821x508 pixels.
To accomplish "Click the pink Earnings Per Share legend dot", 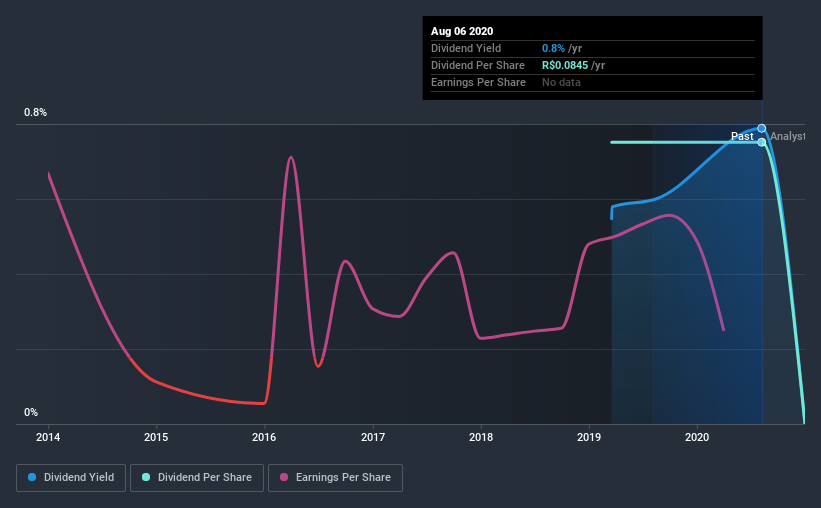I will click(x=284, y=477).
